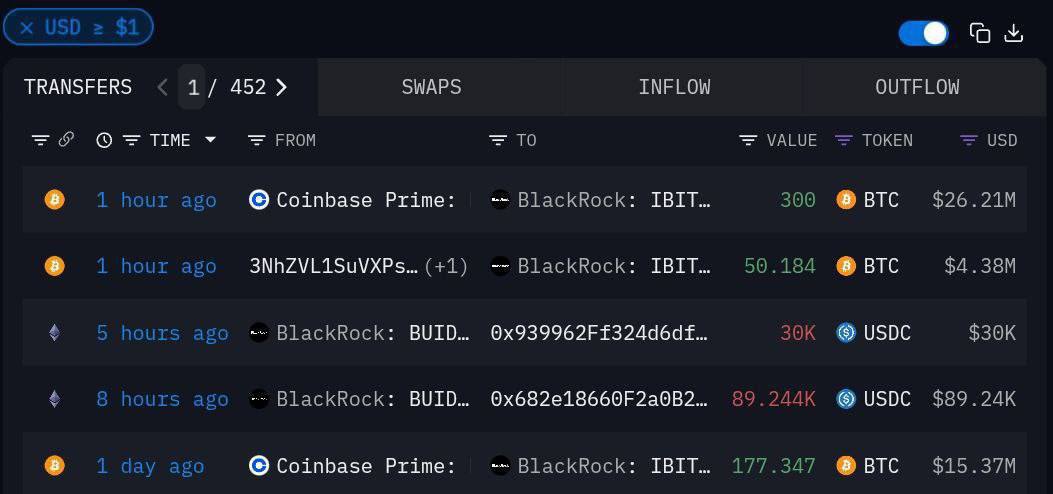Open the FROM column filter
Viewport: 1053px width, 494px height.
coord(256,140)
